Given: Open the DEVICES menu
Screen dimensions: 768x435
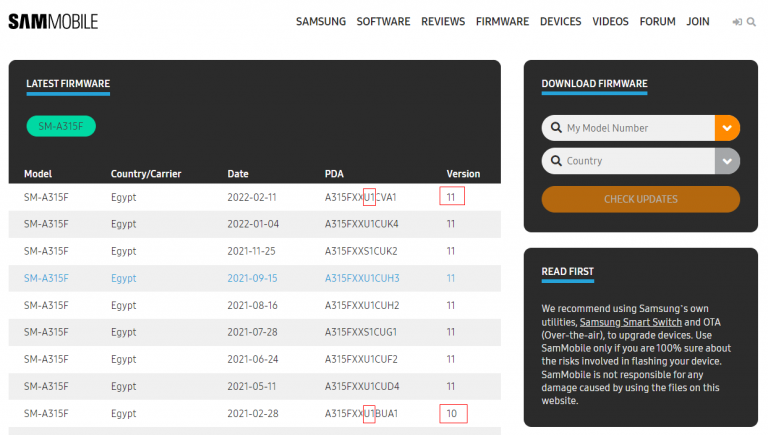Looking at the screenshot, I should (x=561, y=22).
